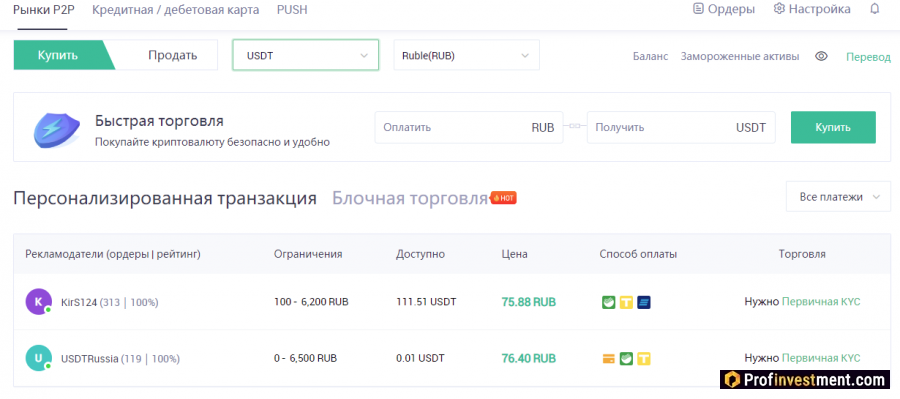Viewport: 900px width, 399px height.
Task: Click the 100 - 6,200 RUB limit
Action: coord(311,302)
